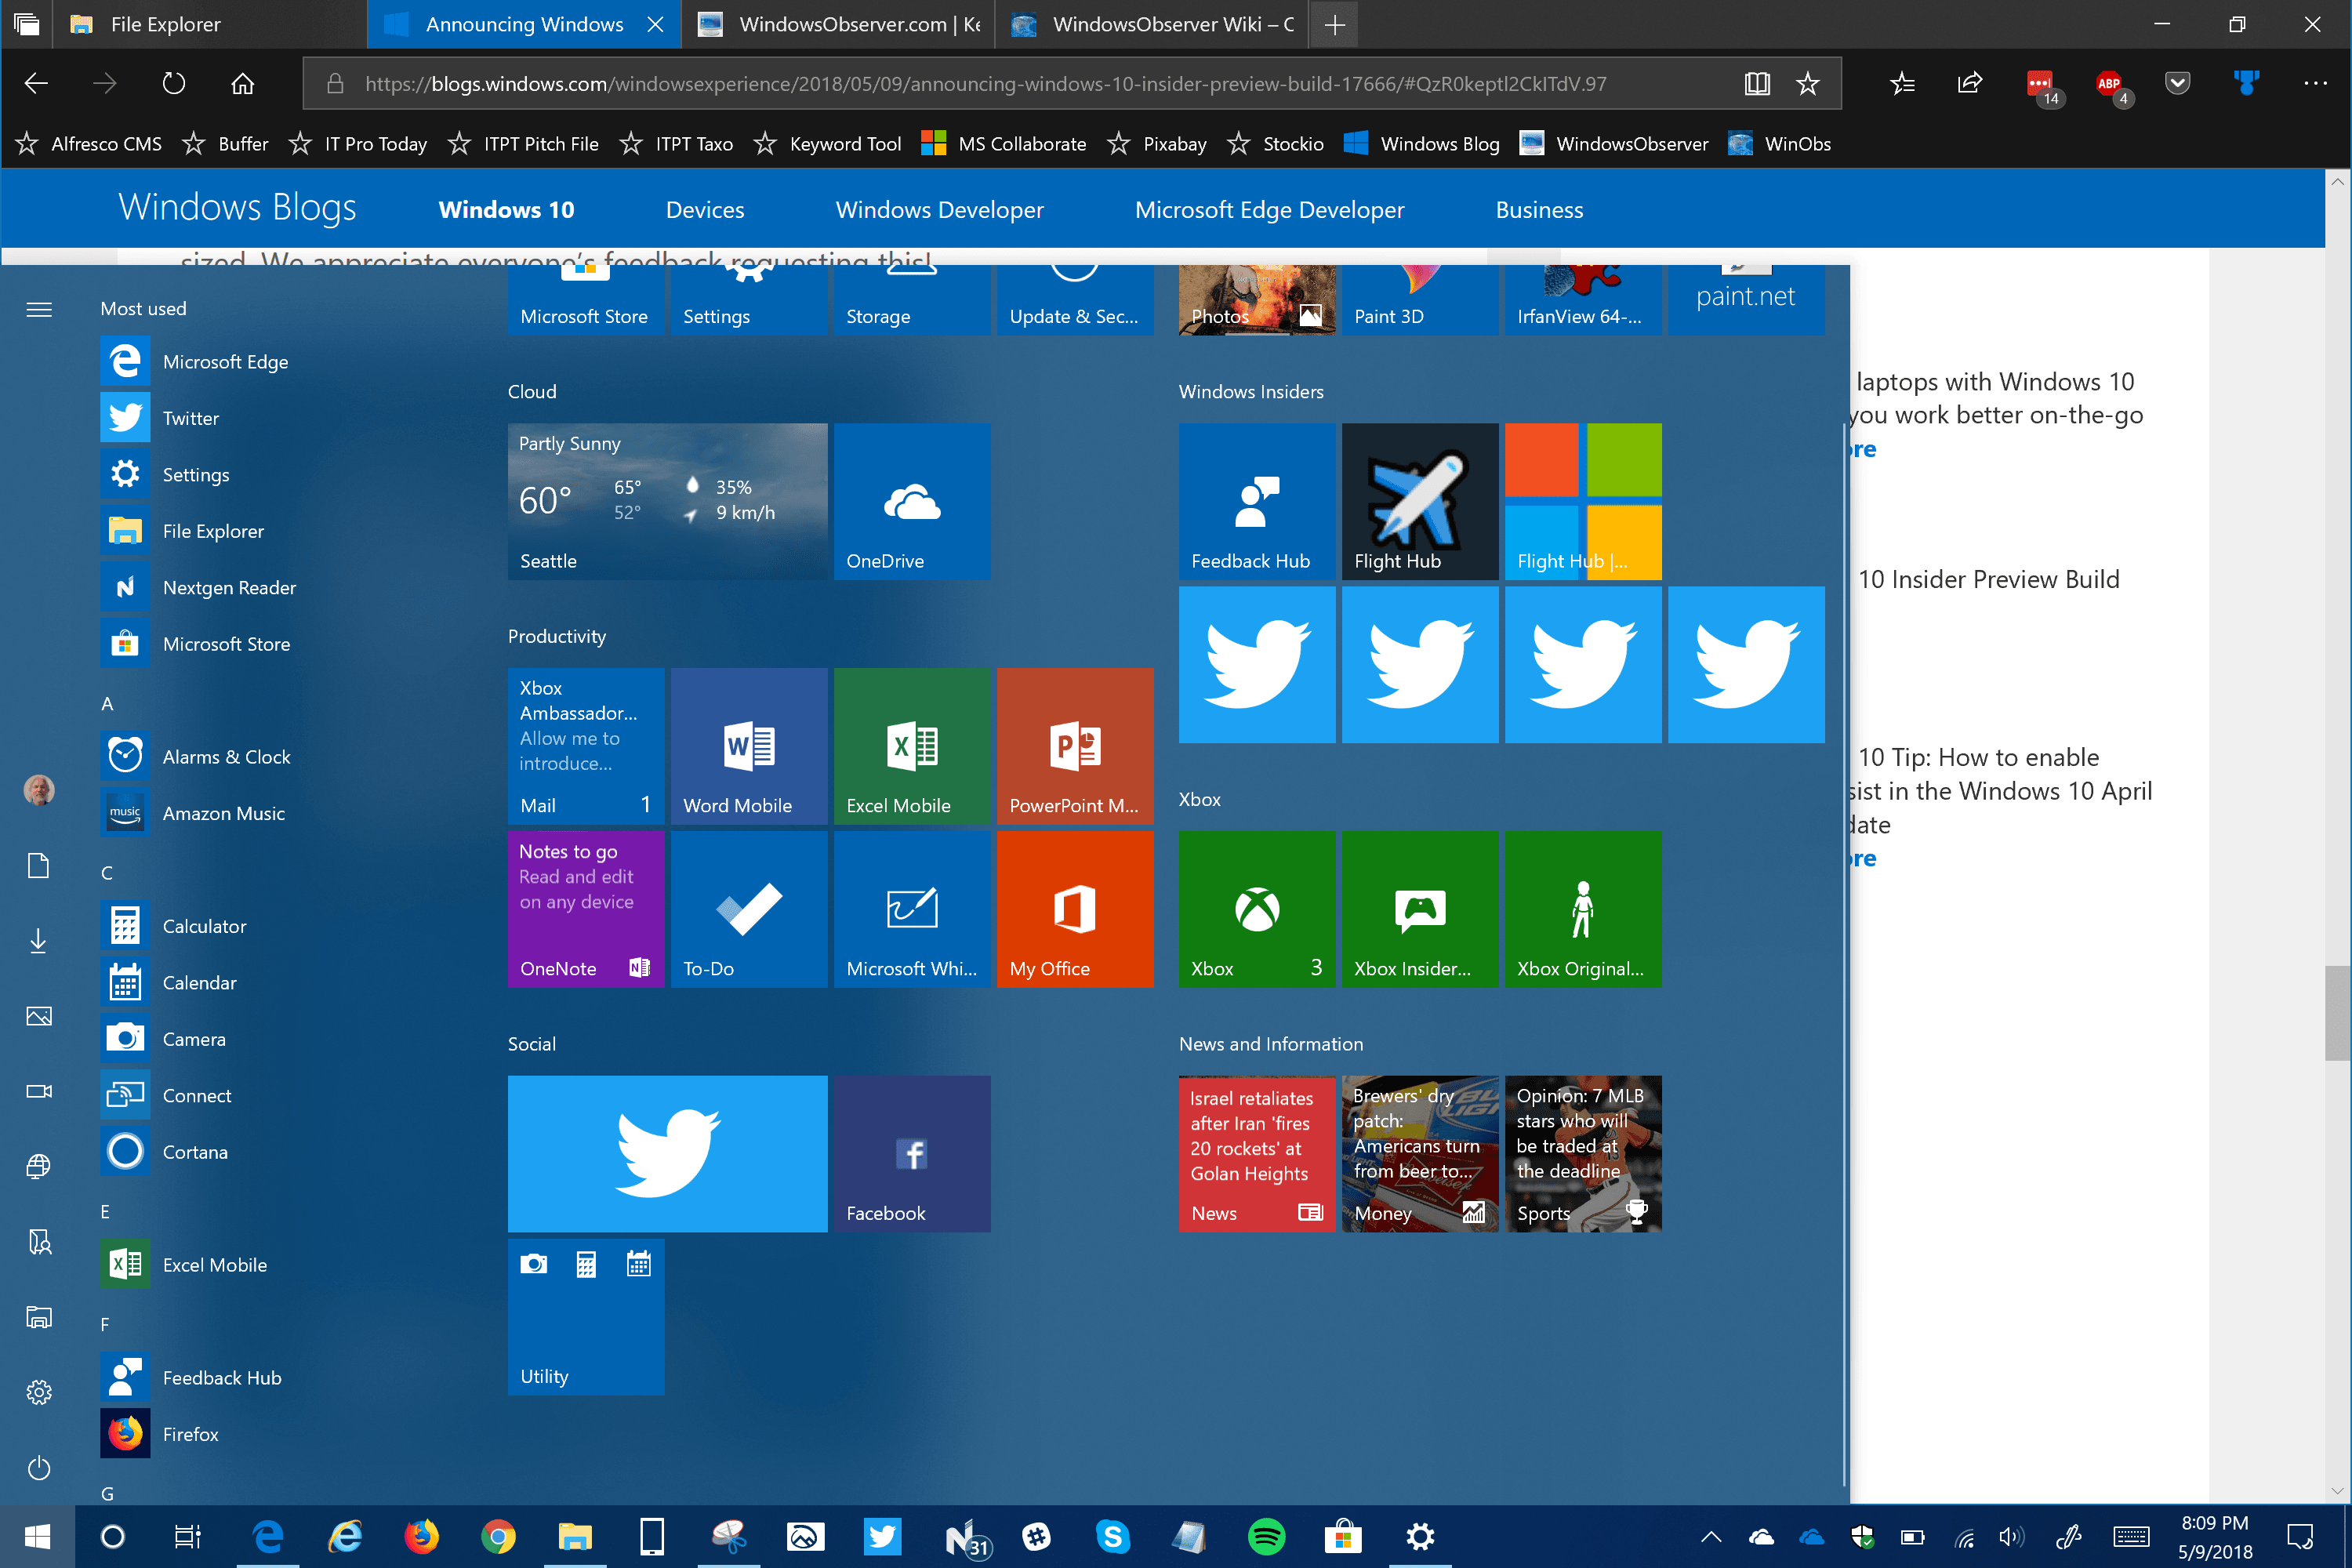Toggle Task View in the taskbar
Viewport: 2352px width, 1568px height.
point(187,1536)
